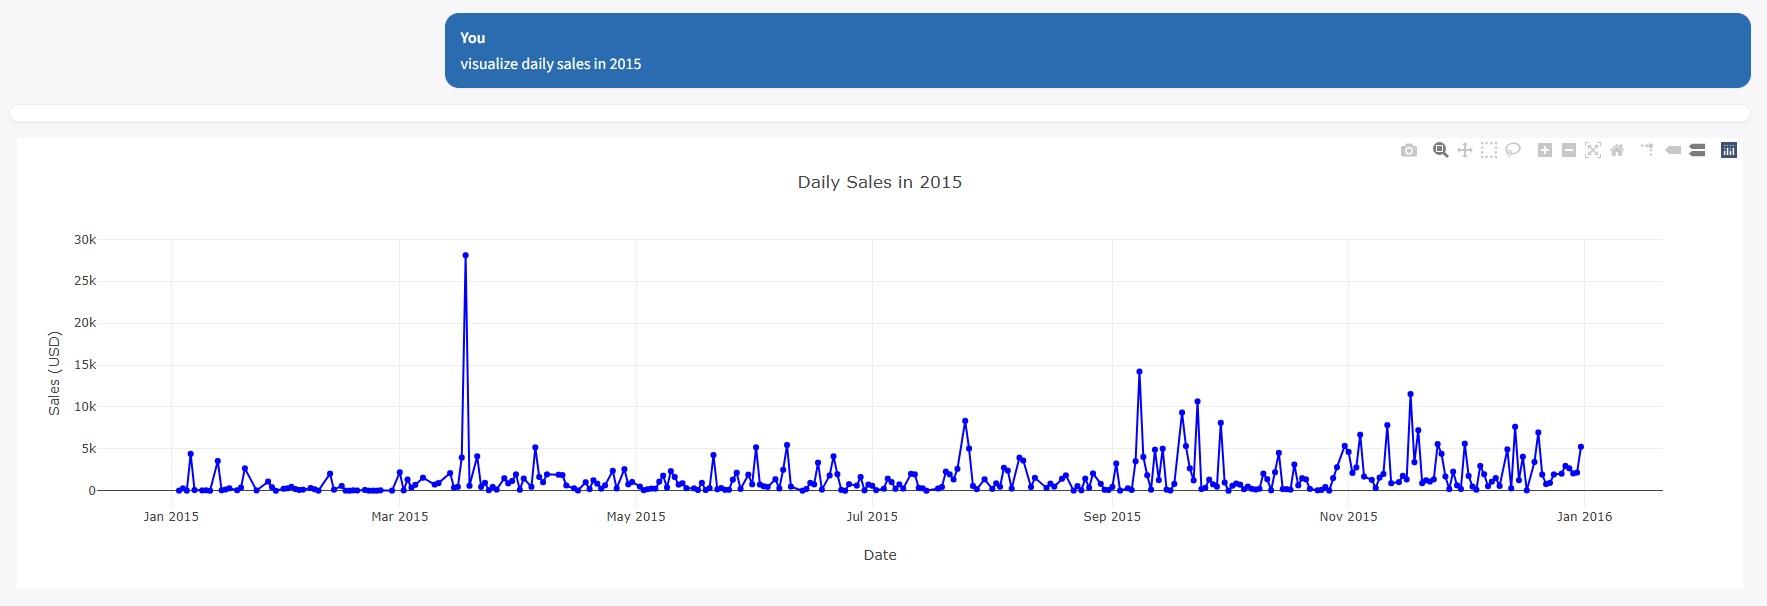The image size is (1767, 606).
Task: Zoom out using the minus icon
Action: [x=1569, y=150]
